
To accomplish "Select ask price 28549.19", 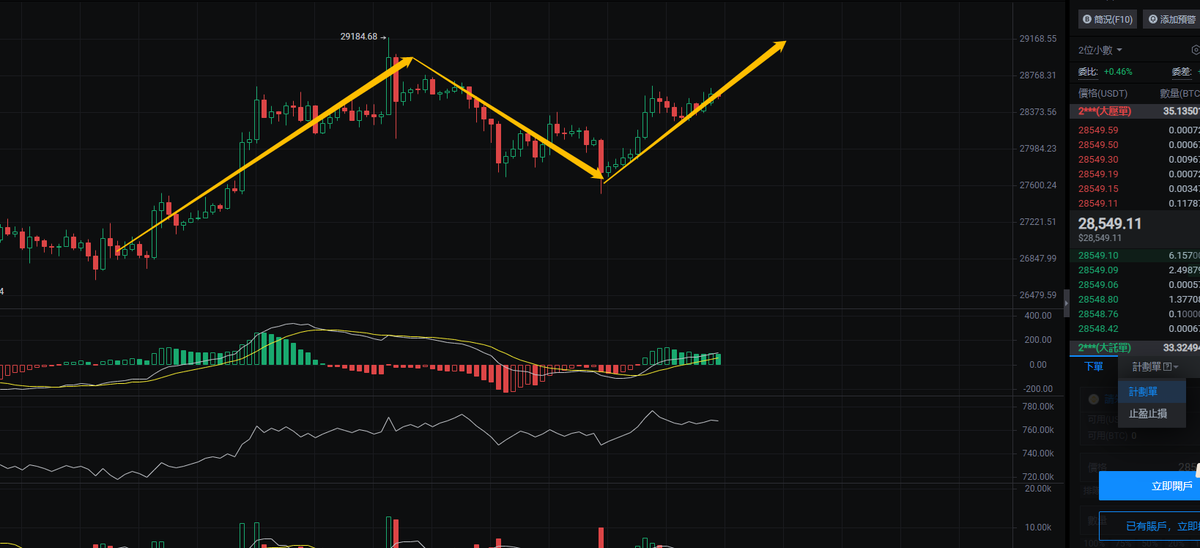I will [1098, 174].
